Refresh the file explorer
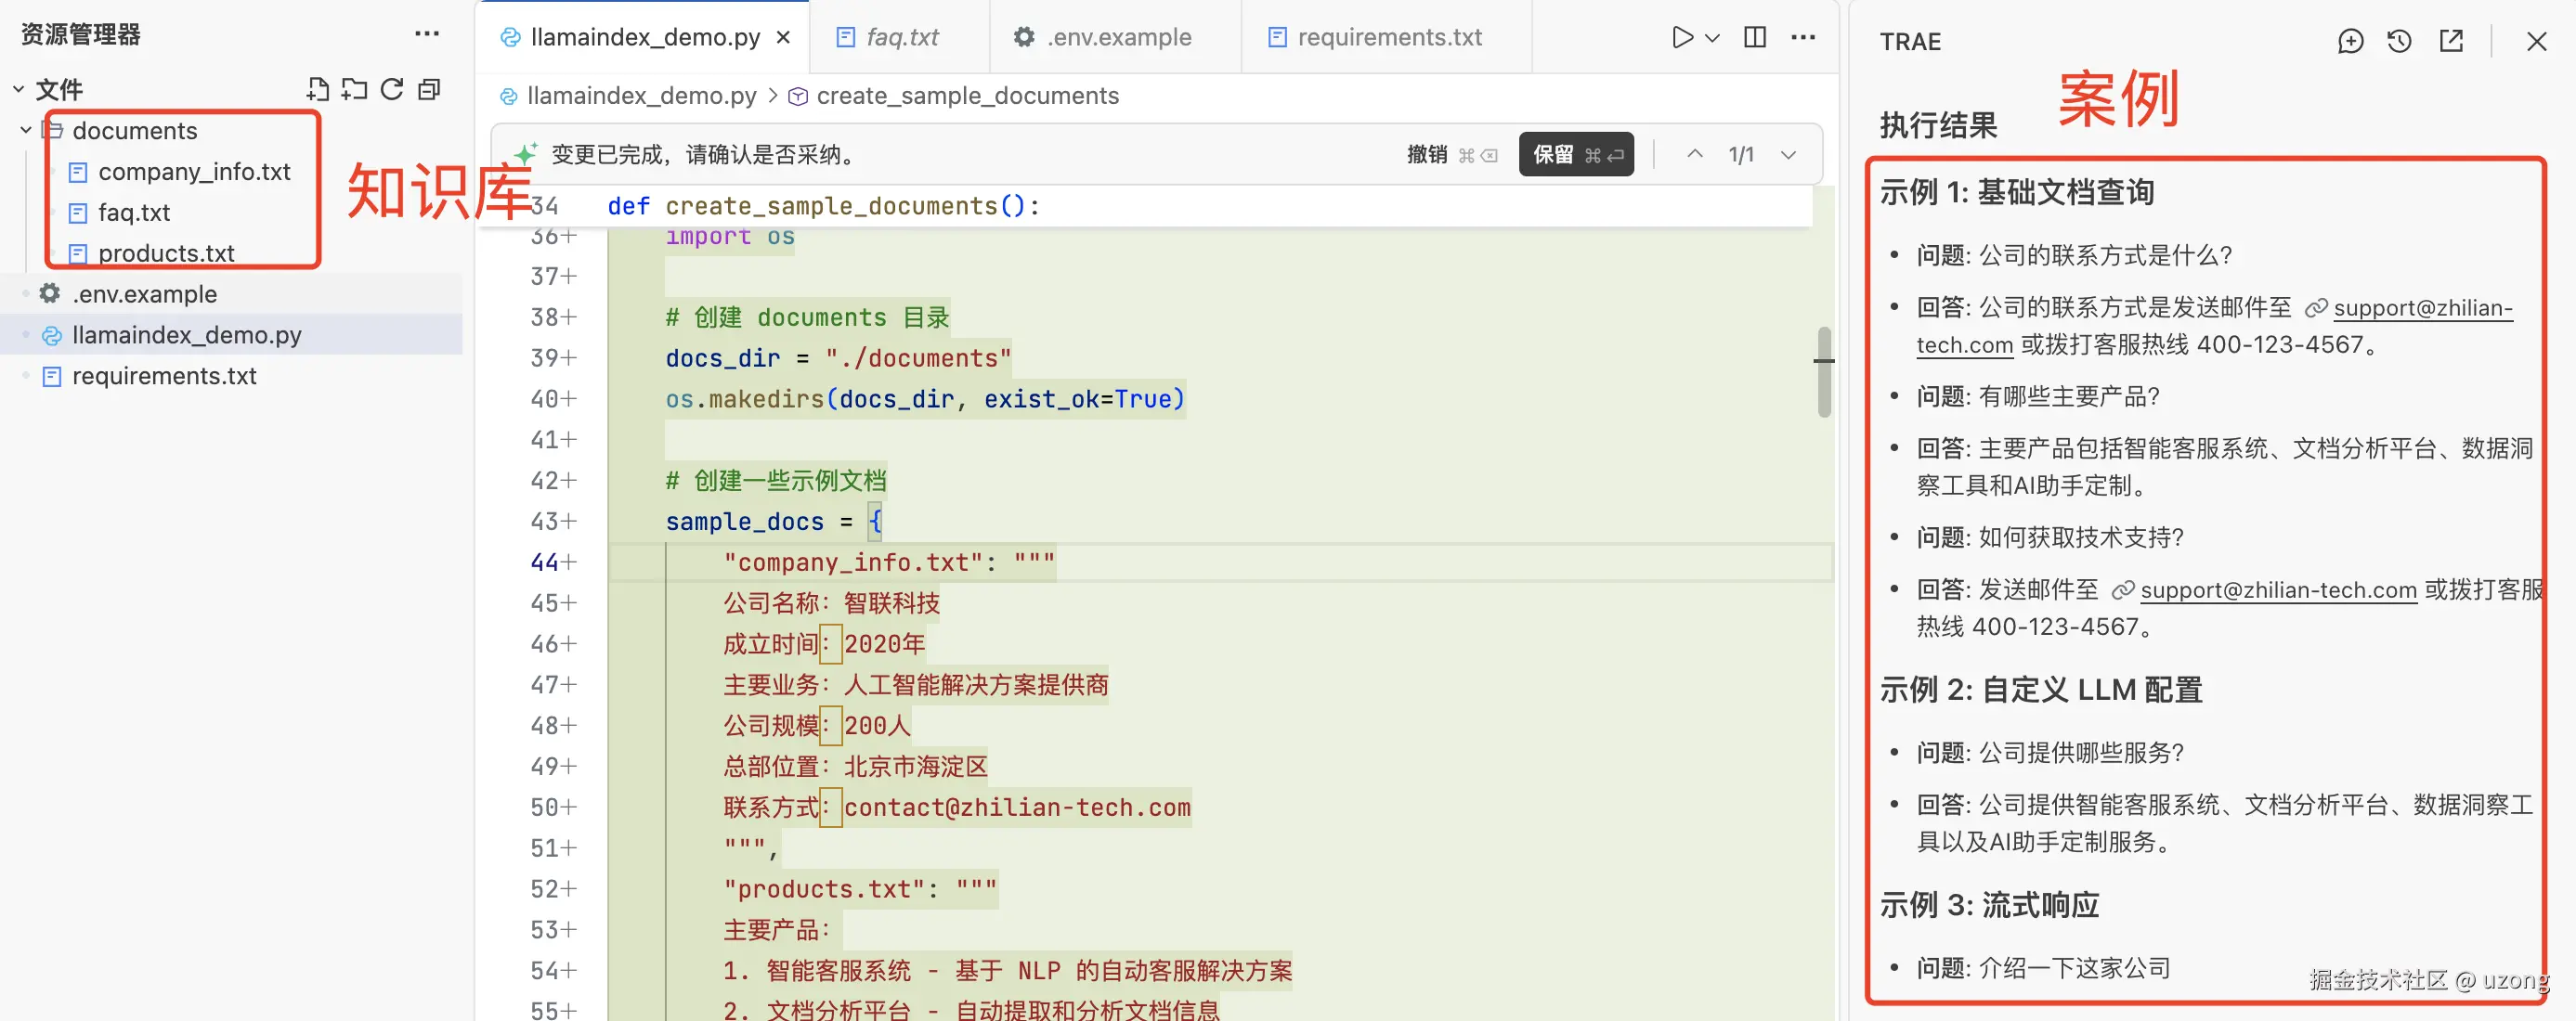The width and height of the screenshot is (2576, 1021). (x=392, y=90)
